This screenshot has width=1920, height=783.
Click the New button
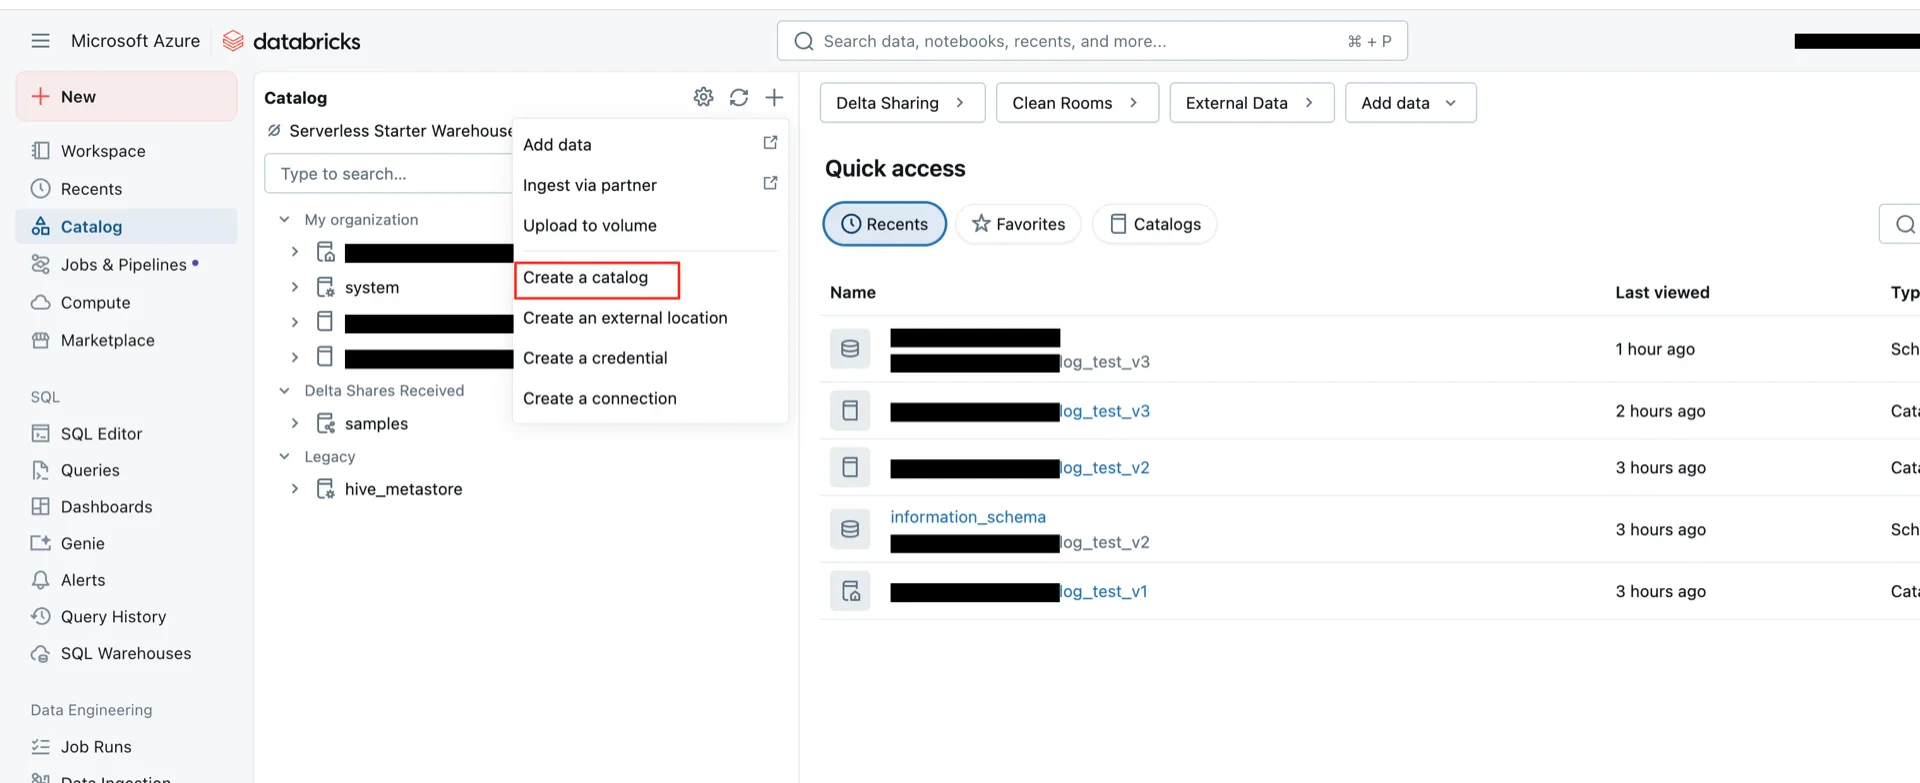point(127,97)
